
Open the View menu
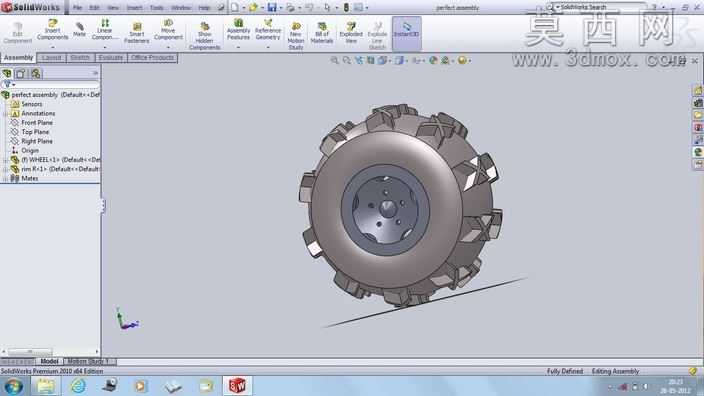113,8
